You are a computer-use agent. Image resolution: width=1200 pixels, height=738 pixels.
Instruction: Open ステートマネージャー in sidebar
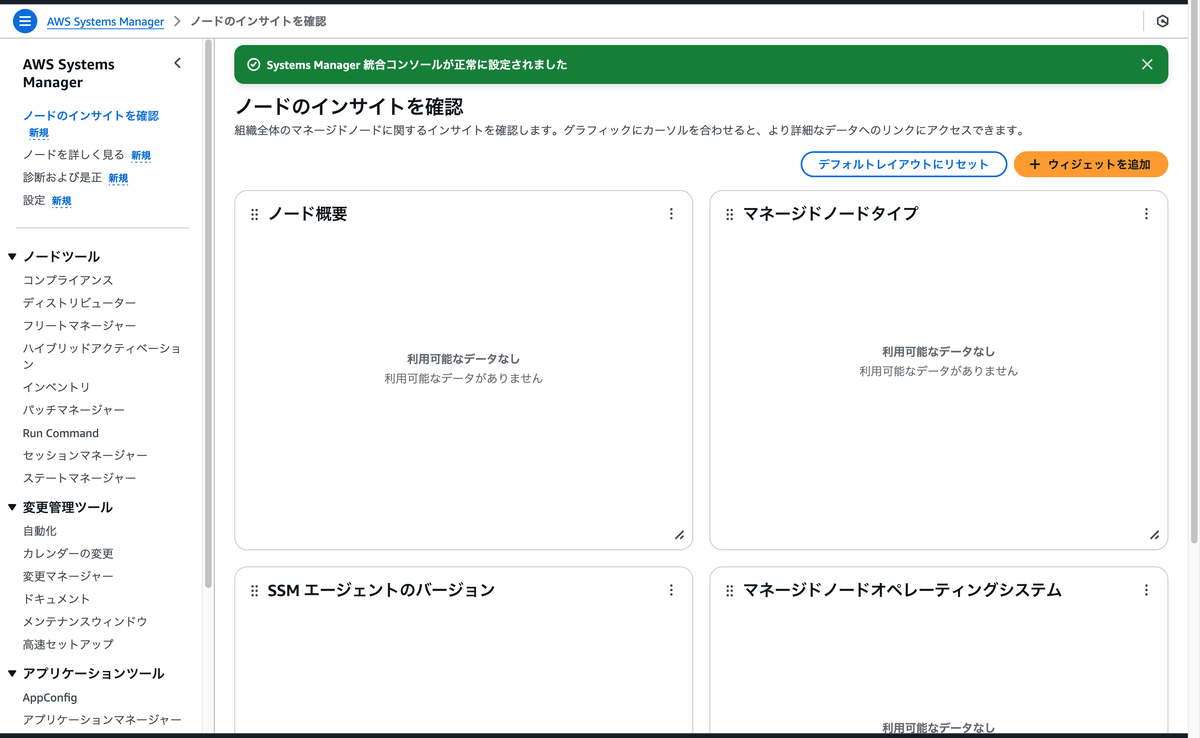point(79,478)
